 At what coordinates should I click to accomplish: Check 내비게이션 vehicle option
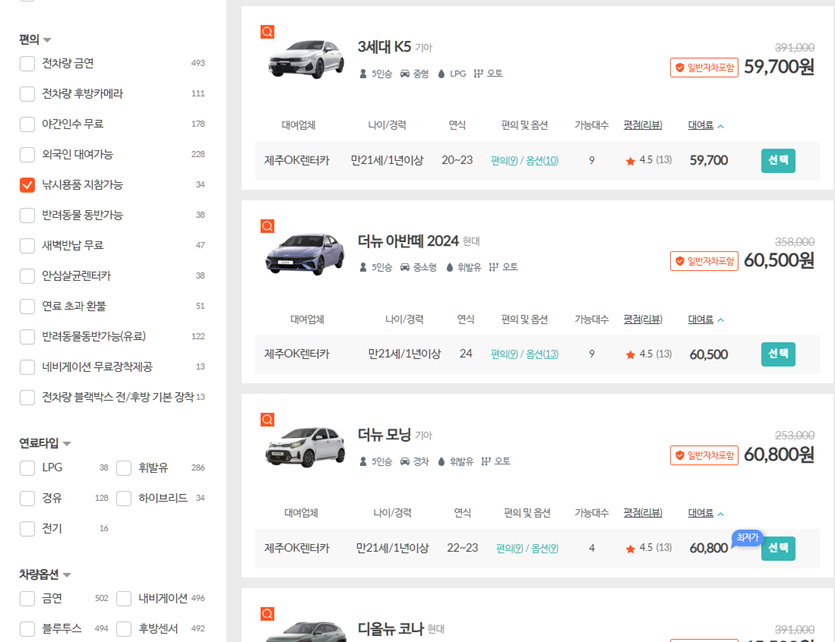124,598
